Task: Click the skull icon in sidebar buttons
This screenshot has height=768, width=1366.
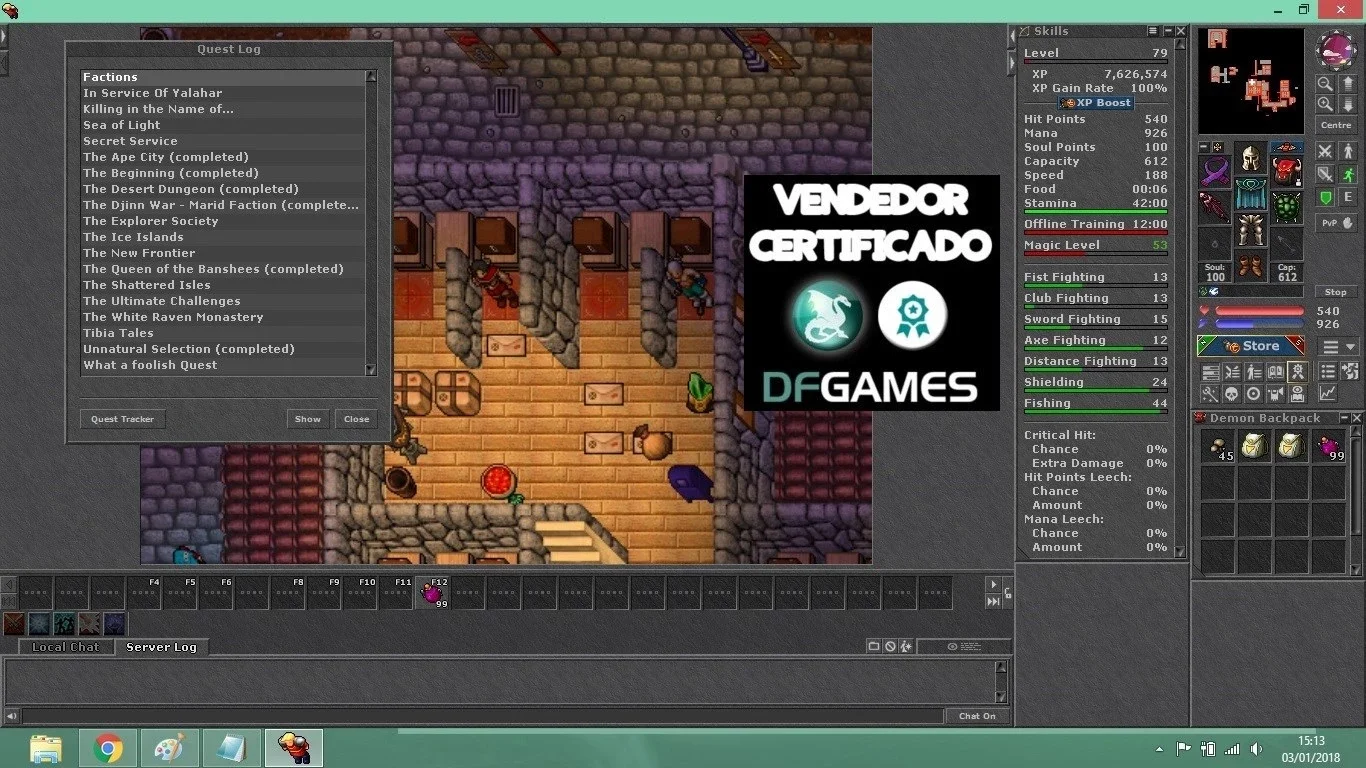Action: [1232, 394]
